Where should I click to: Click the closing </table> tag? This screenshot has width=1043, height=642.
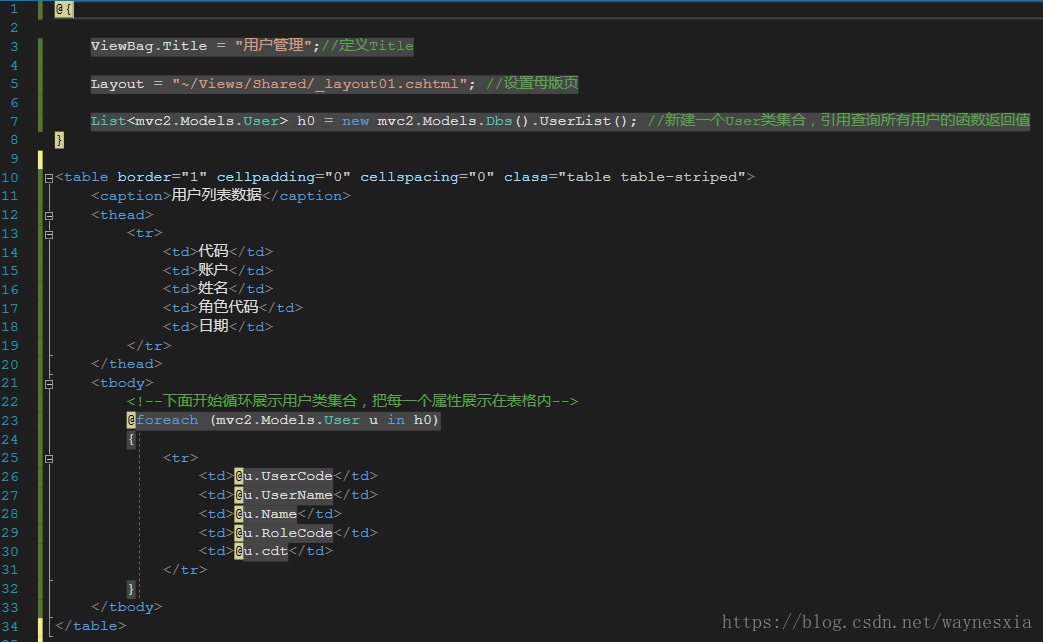[90, 626]
